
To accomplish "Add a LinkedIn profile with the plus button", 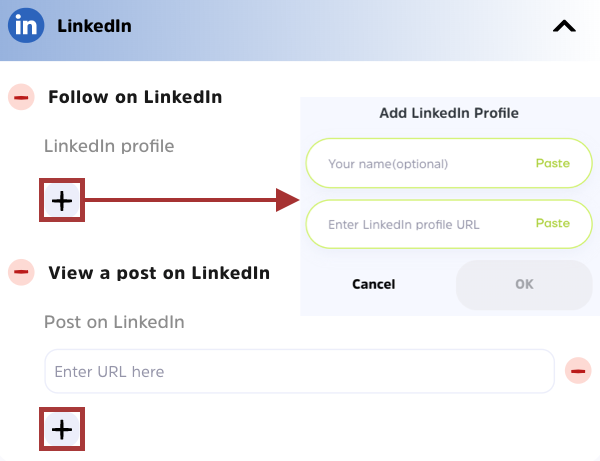I will click(62, 201).
